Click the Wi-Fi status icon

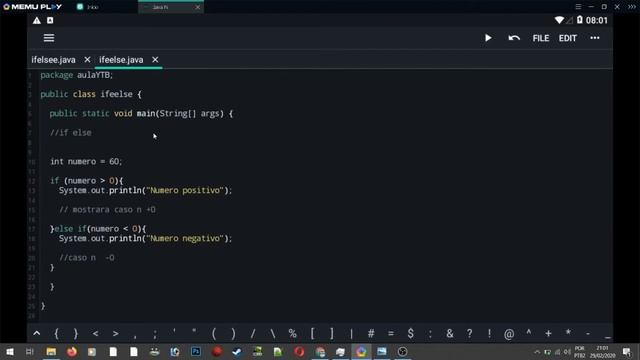pyautogui.click(x=559, y=20)
